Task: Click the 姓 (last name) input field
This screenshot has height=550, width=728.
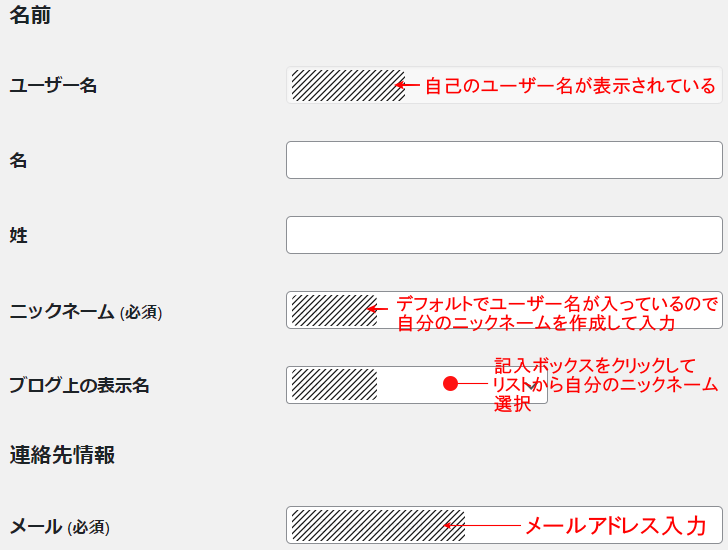Action: coord(503,235)
